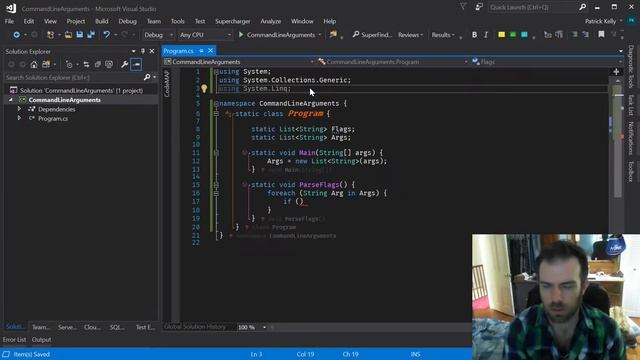The height and width of the screenshot is (360, 640).
Task: Open the Patrick Kelly account dropdown
Action: point(604,21)
